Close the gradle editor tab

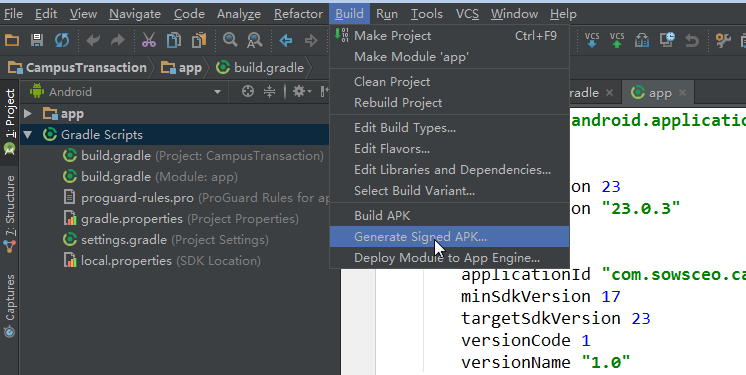[x=609, y=93]
